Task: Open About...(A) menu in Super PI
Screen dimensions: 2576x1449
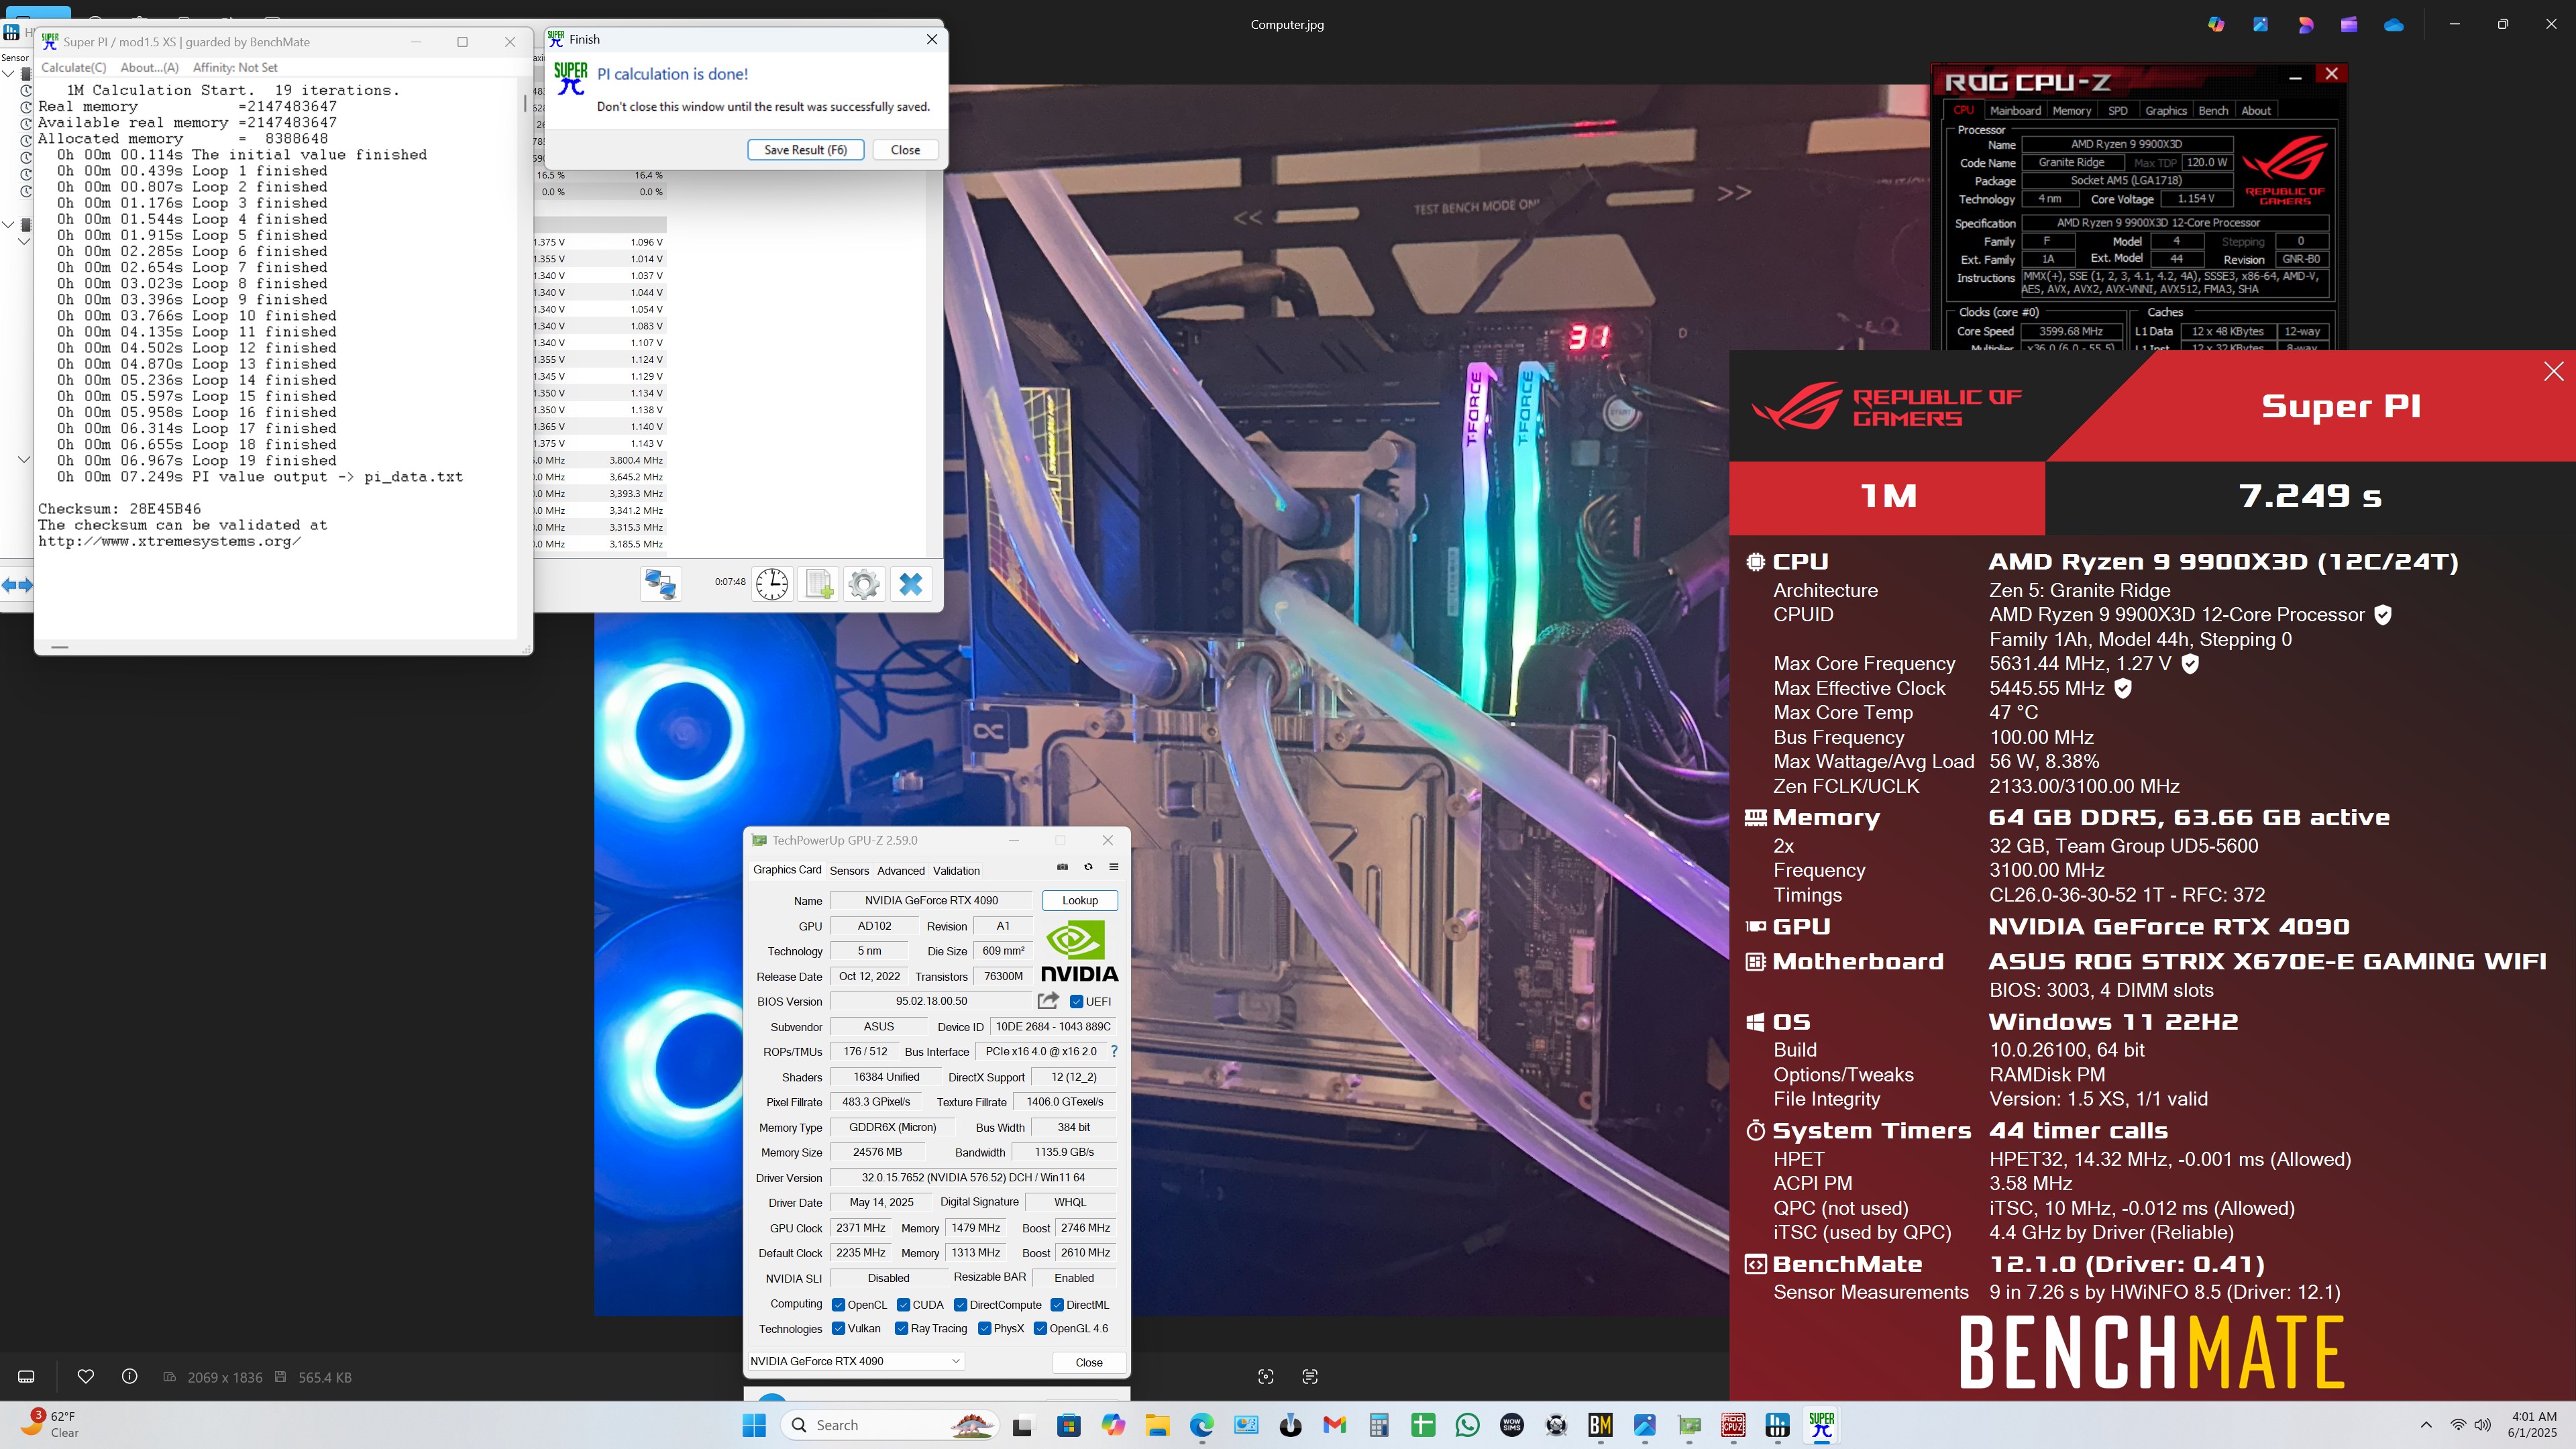Action: pos(149,67)
